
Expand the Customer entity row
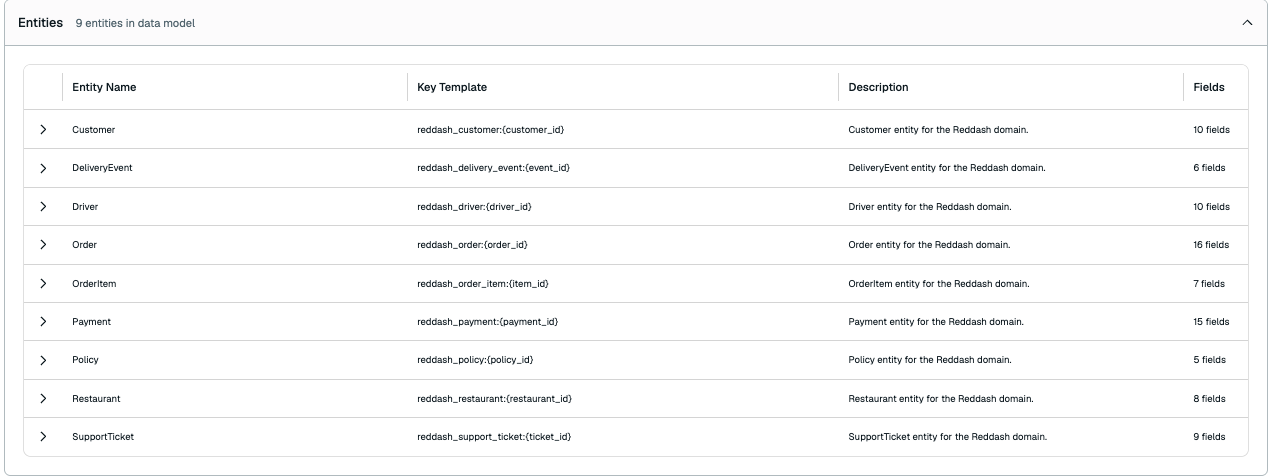pos(43,130)
